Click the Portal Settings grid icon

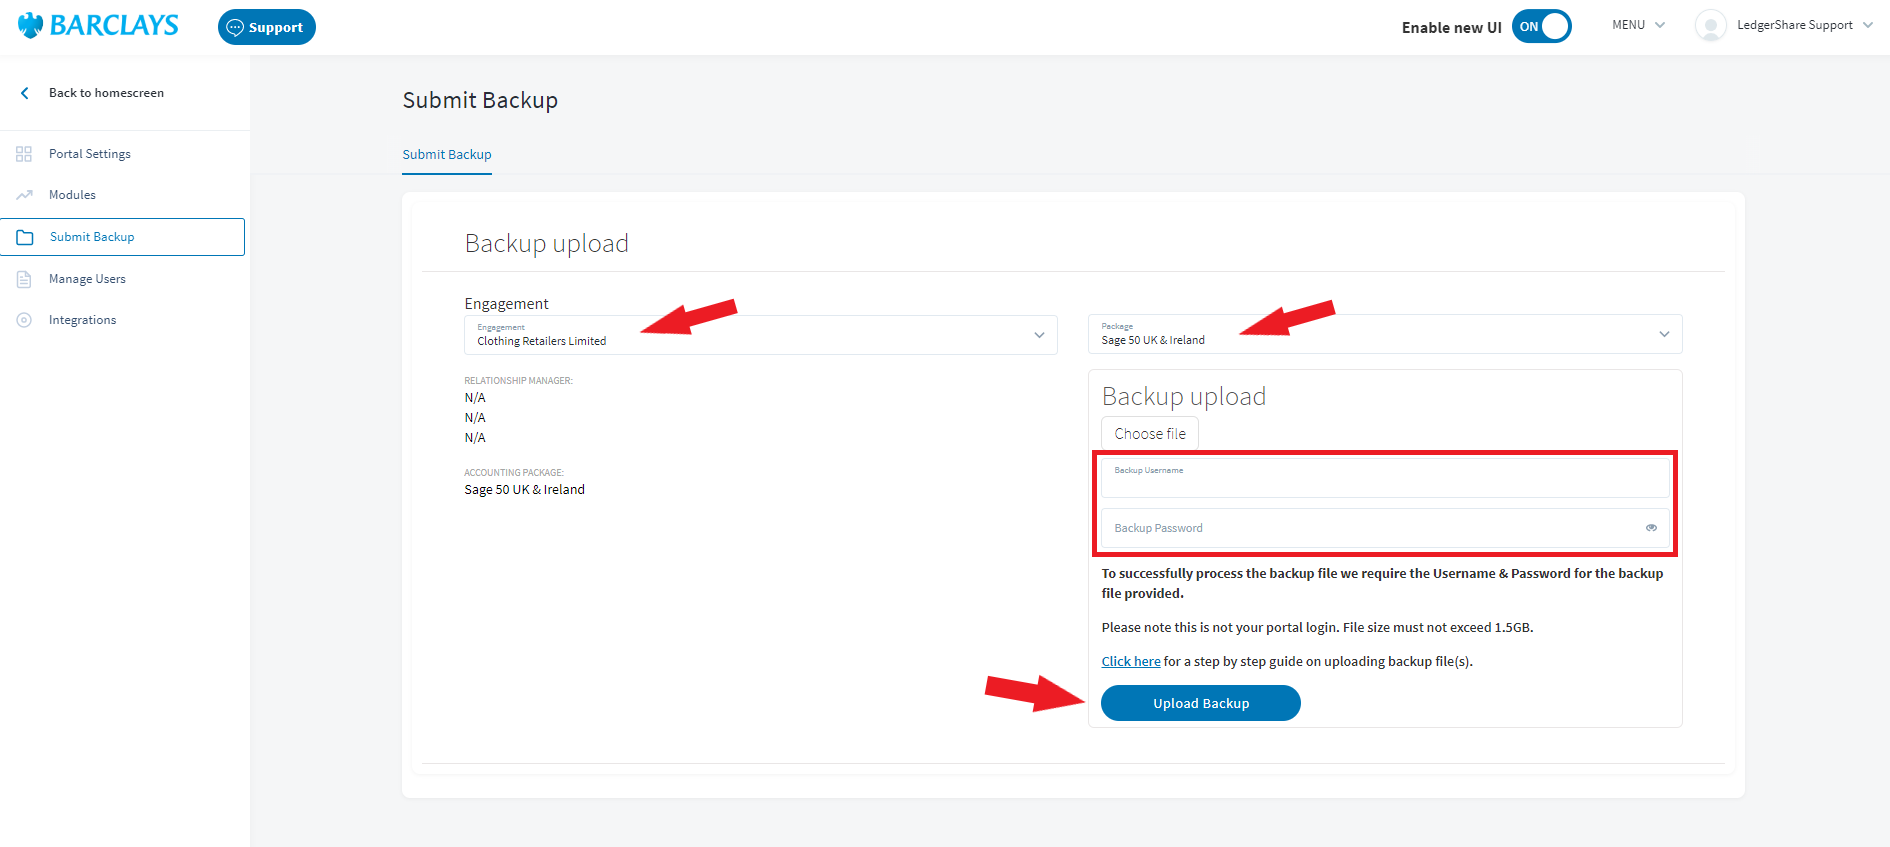pos(24,154)
